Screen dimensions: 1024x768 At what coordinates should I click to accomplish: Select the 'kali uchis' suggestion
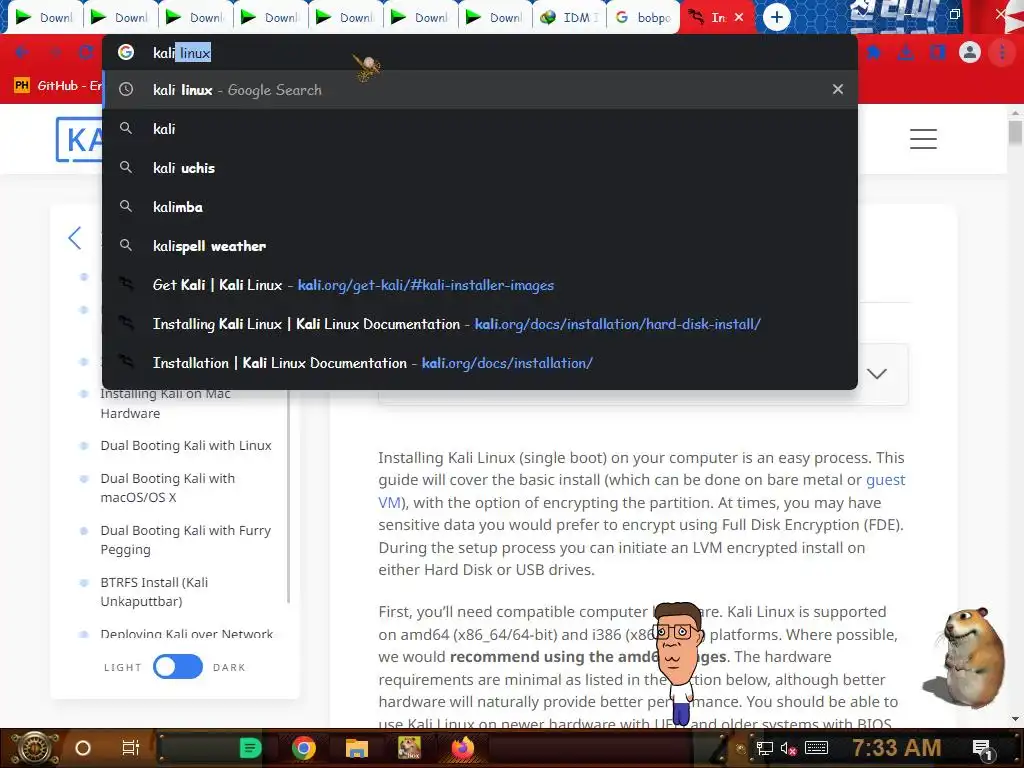[x=480, y=168]
